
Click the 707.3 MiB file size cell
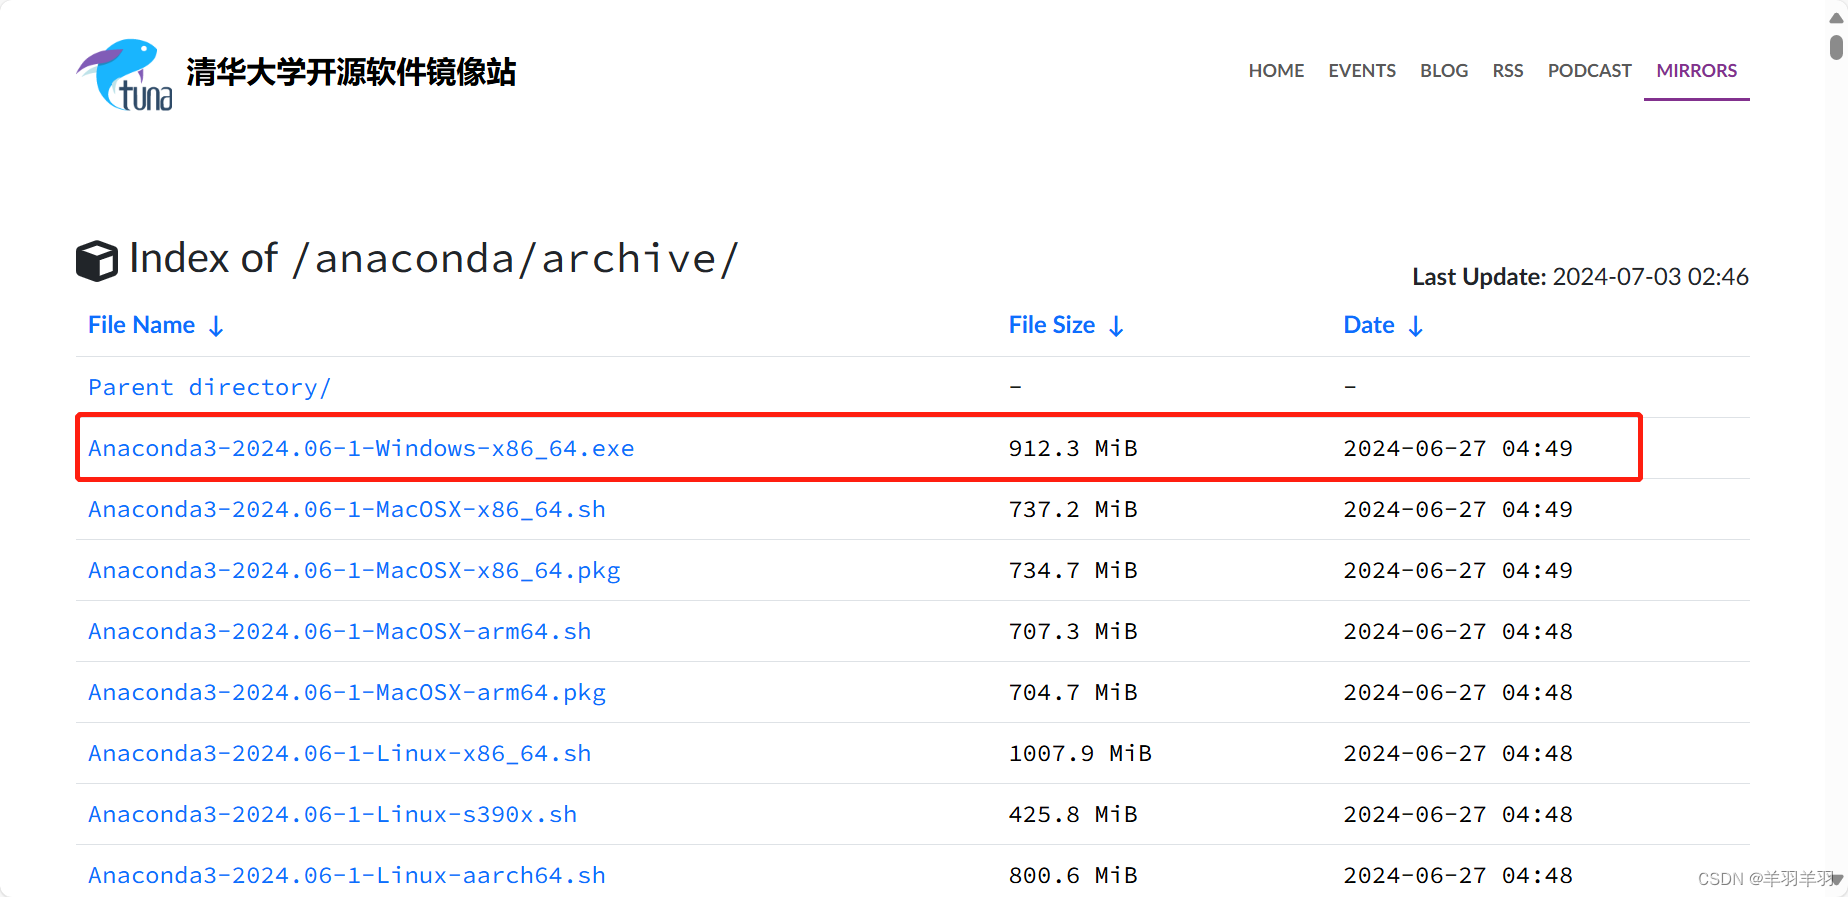point(1073,631)
